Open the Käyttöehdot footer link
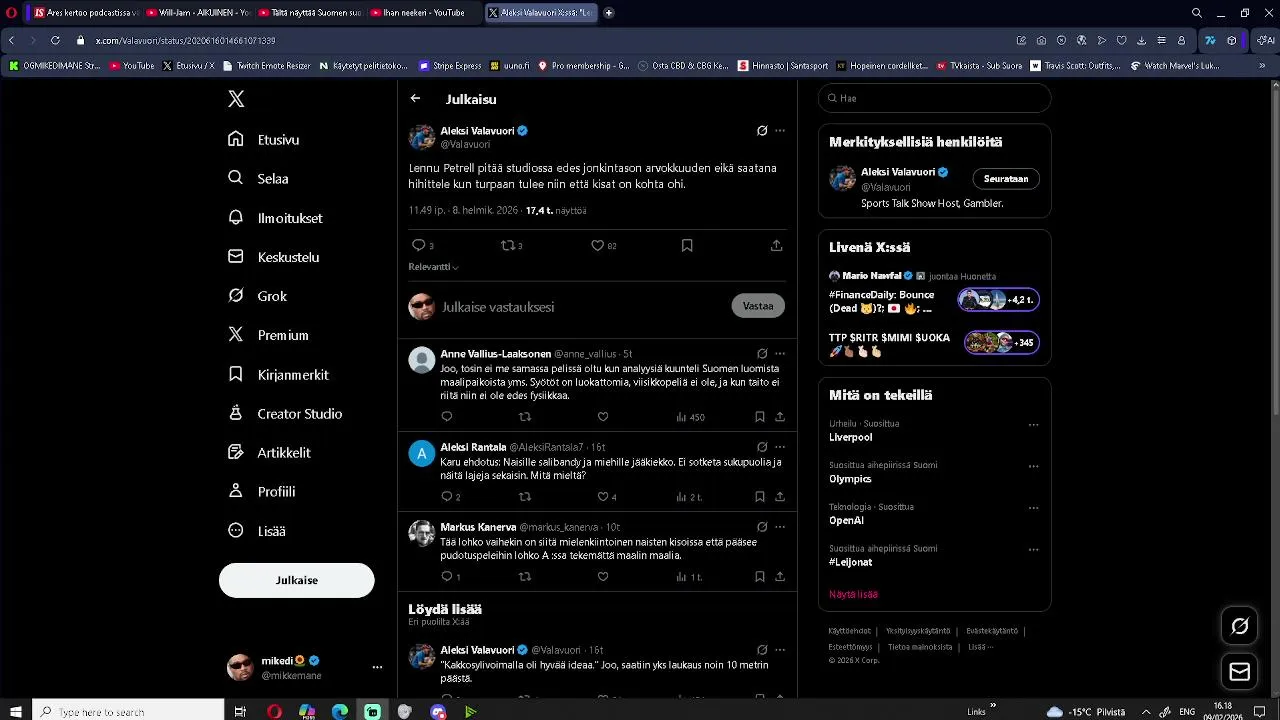Viewport: 1280px width, 720px height. 848,631
